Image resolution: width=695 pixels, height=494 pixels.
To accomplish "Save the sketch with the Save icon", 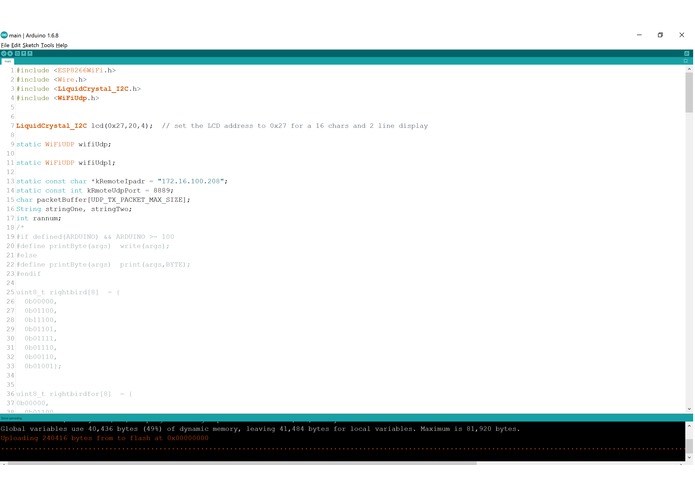I will 30,53.
